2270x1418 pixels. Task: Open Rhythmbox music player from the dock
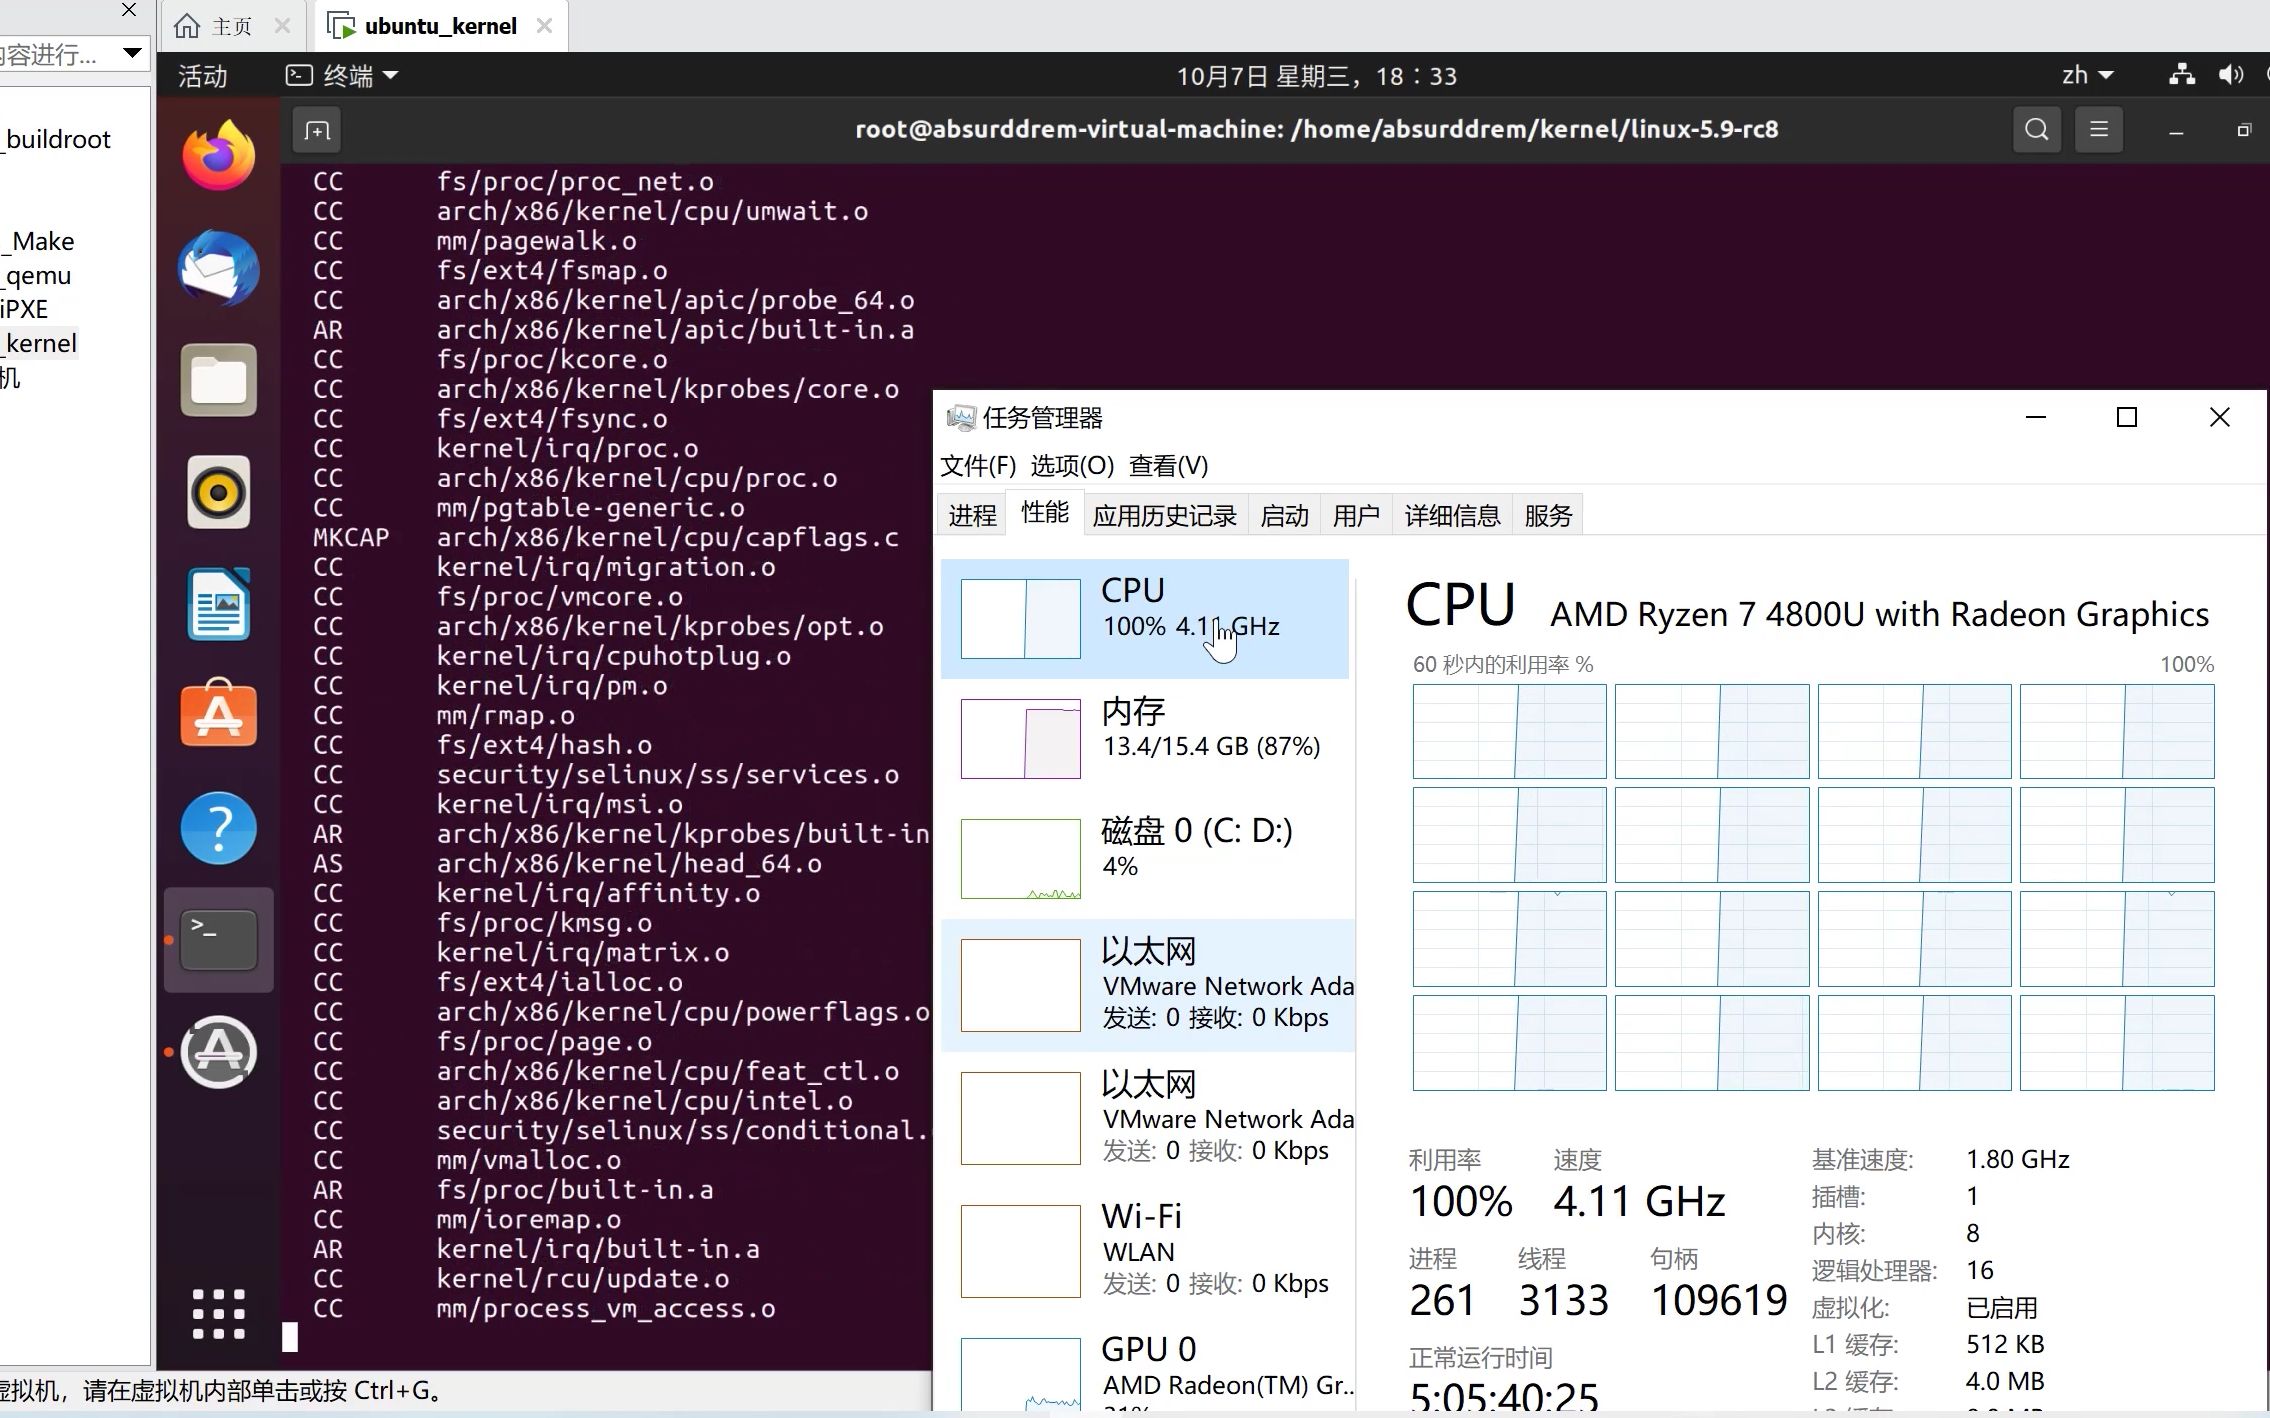coord(217,492)
